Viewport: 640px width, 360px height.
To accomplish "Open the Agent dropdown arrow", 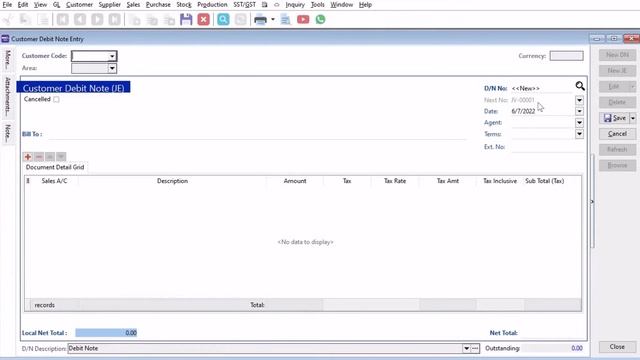I will coord(579,122).
